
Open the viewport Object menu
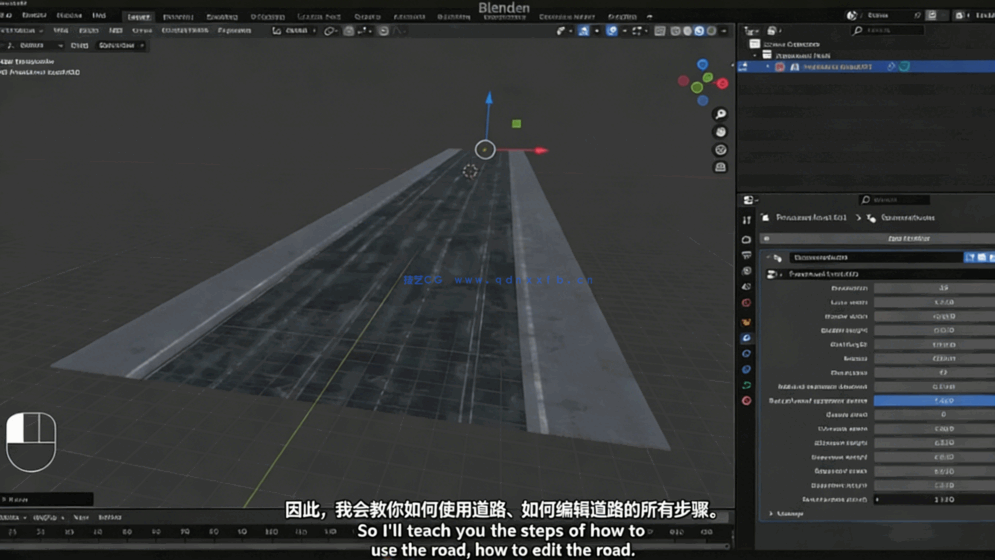[x=142, y=30]
